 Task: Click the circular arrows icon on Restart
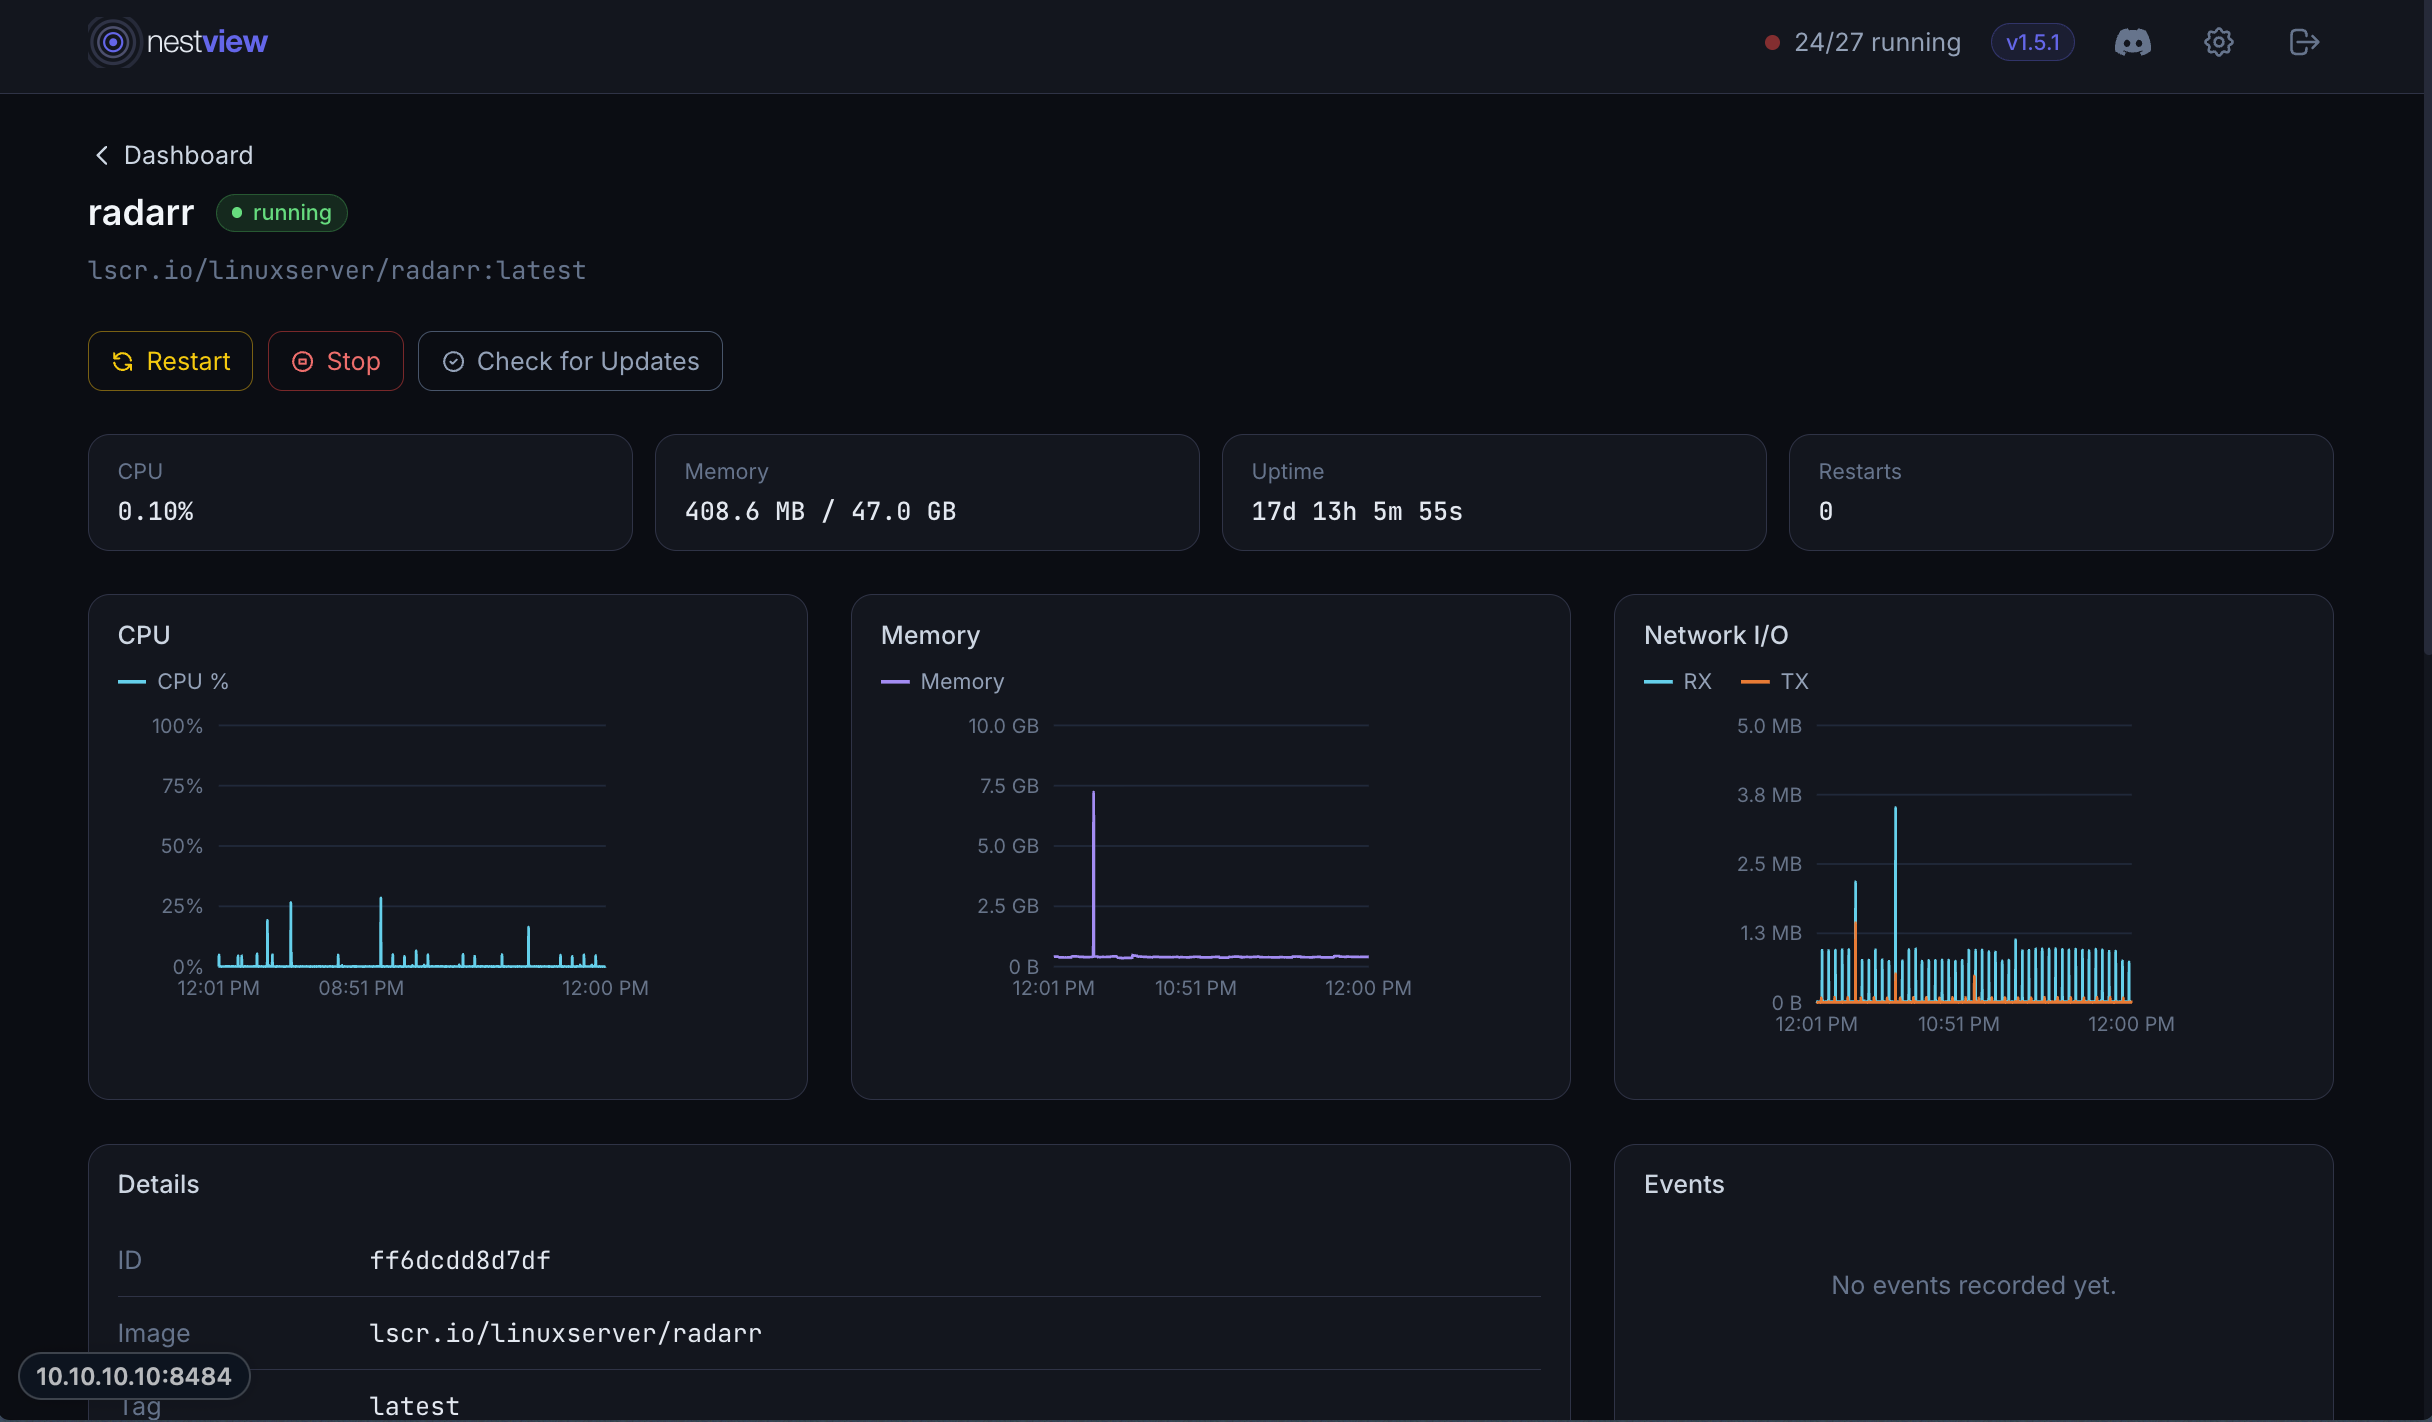click(x=123, y=361)
